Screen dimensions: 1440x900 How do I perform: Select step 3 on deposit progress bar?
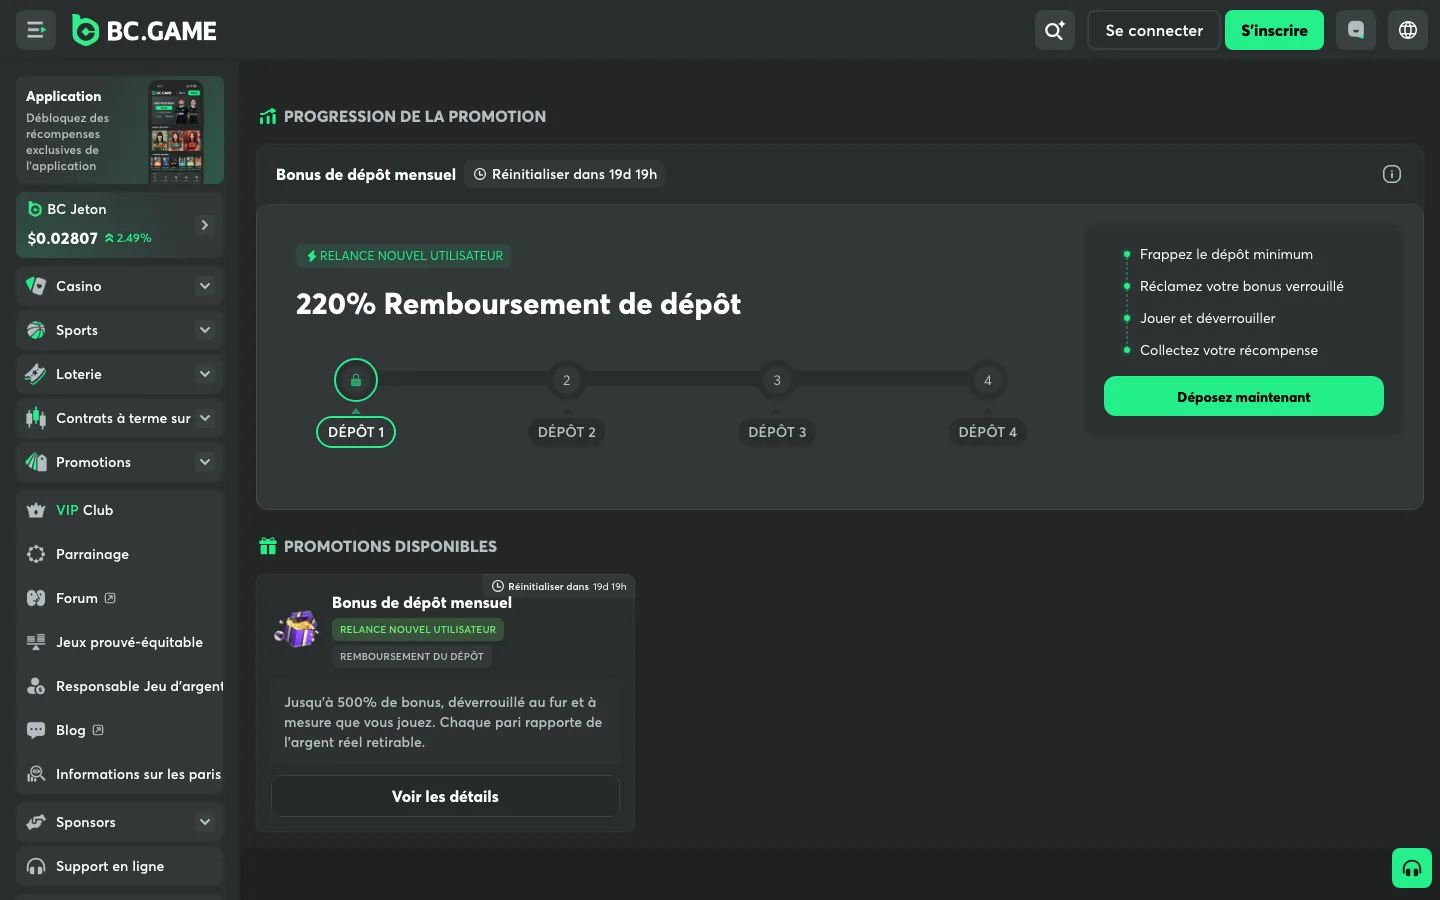click(777, 380)
